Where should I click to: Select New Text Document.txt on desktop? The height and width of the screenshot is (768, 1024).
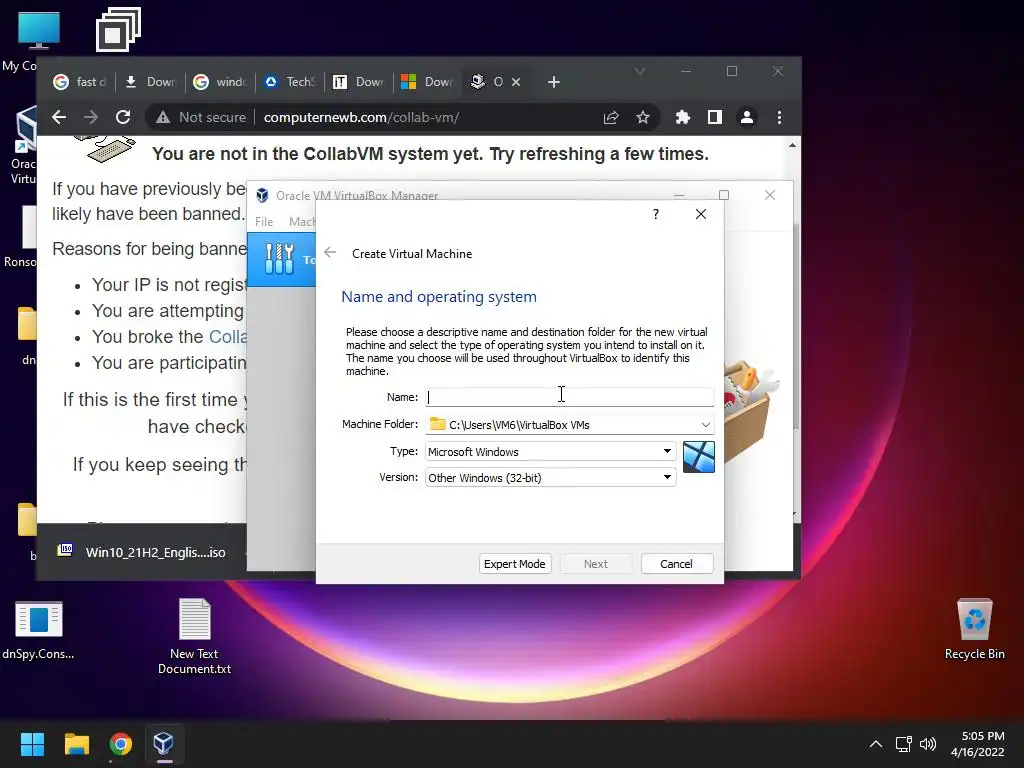pyautogui.click(x=195, y=635)
